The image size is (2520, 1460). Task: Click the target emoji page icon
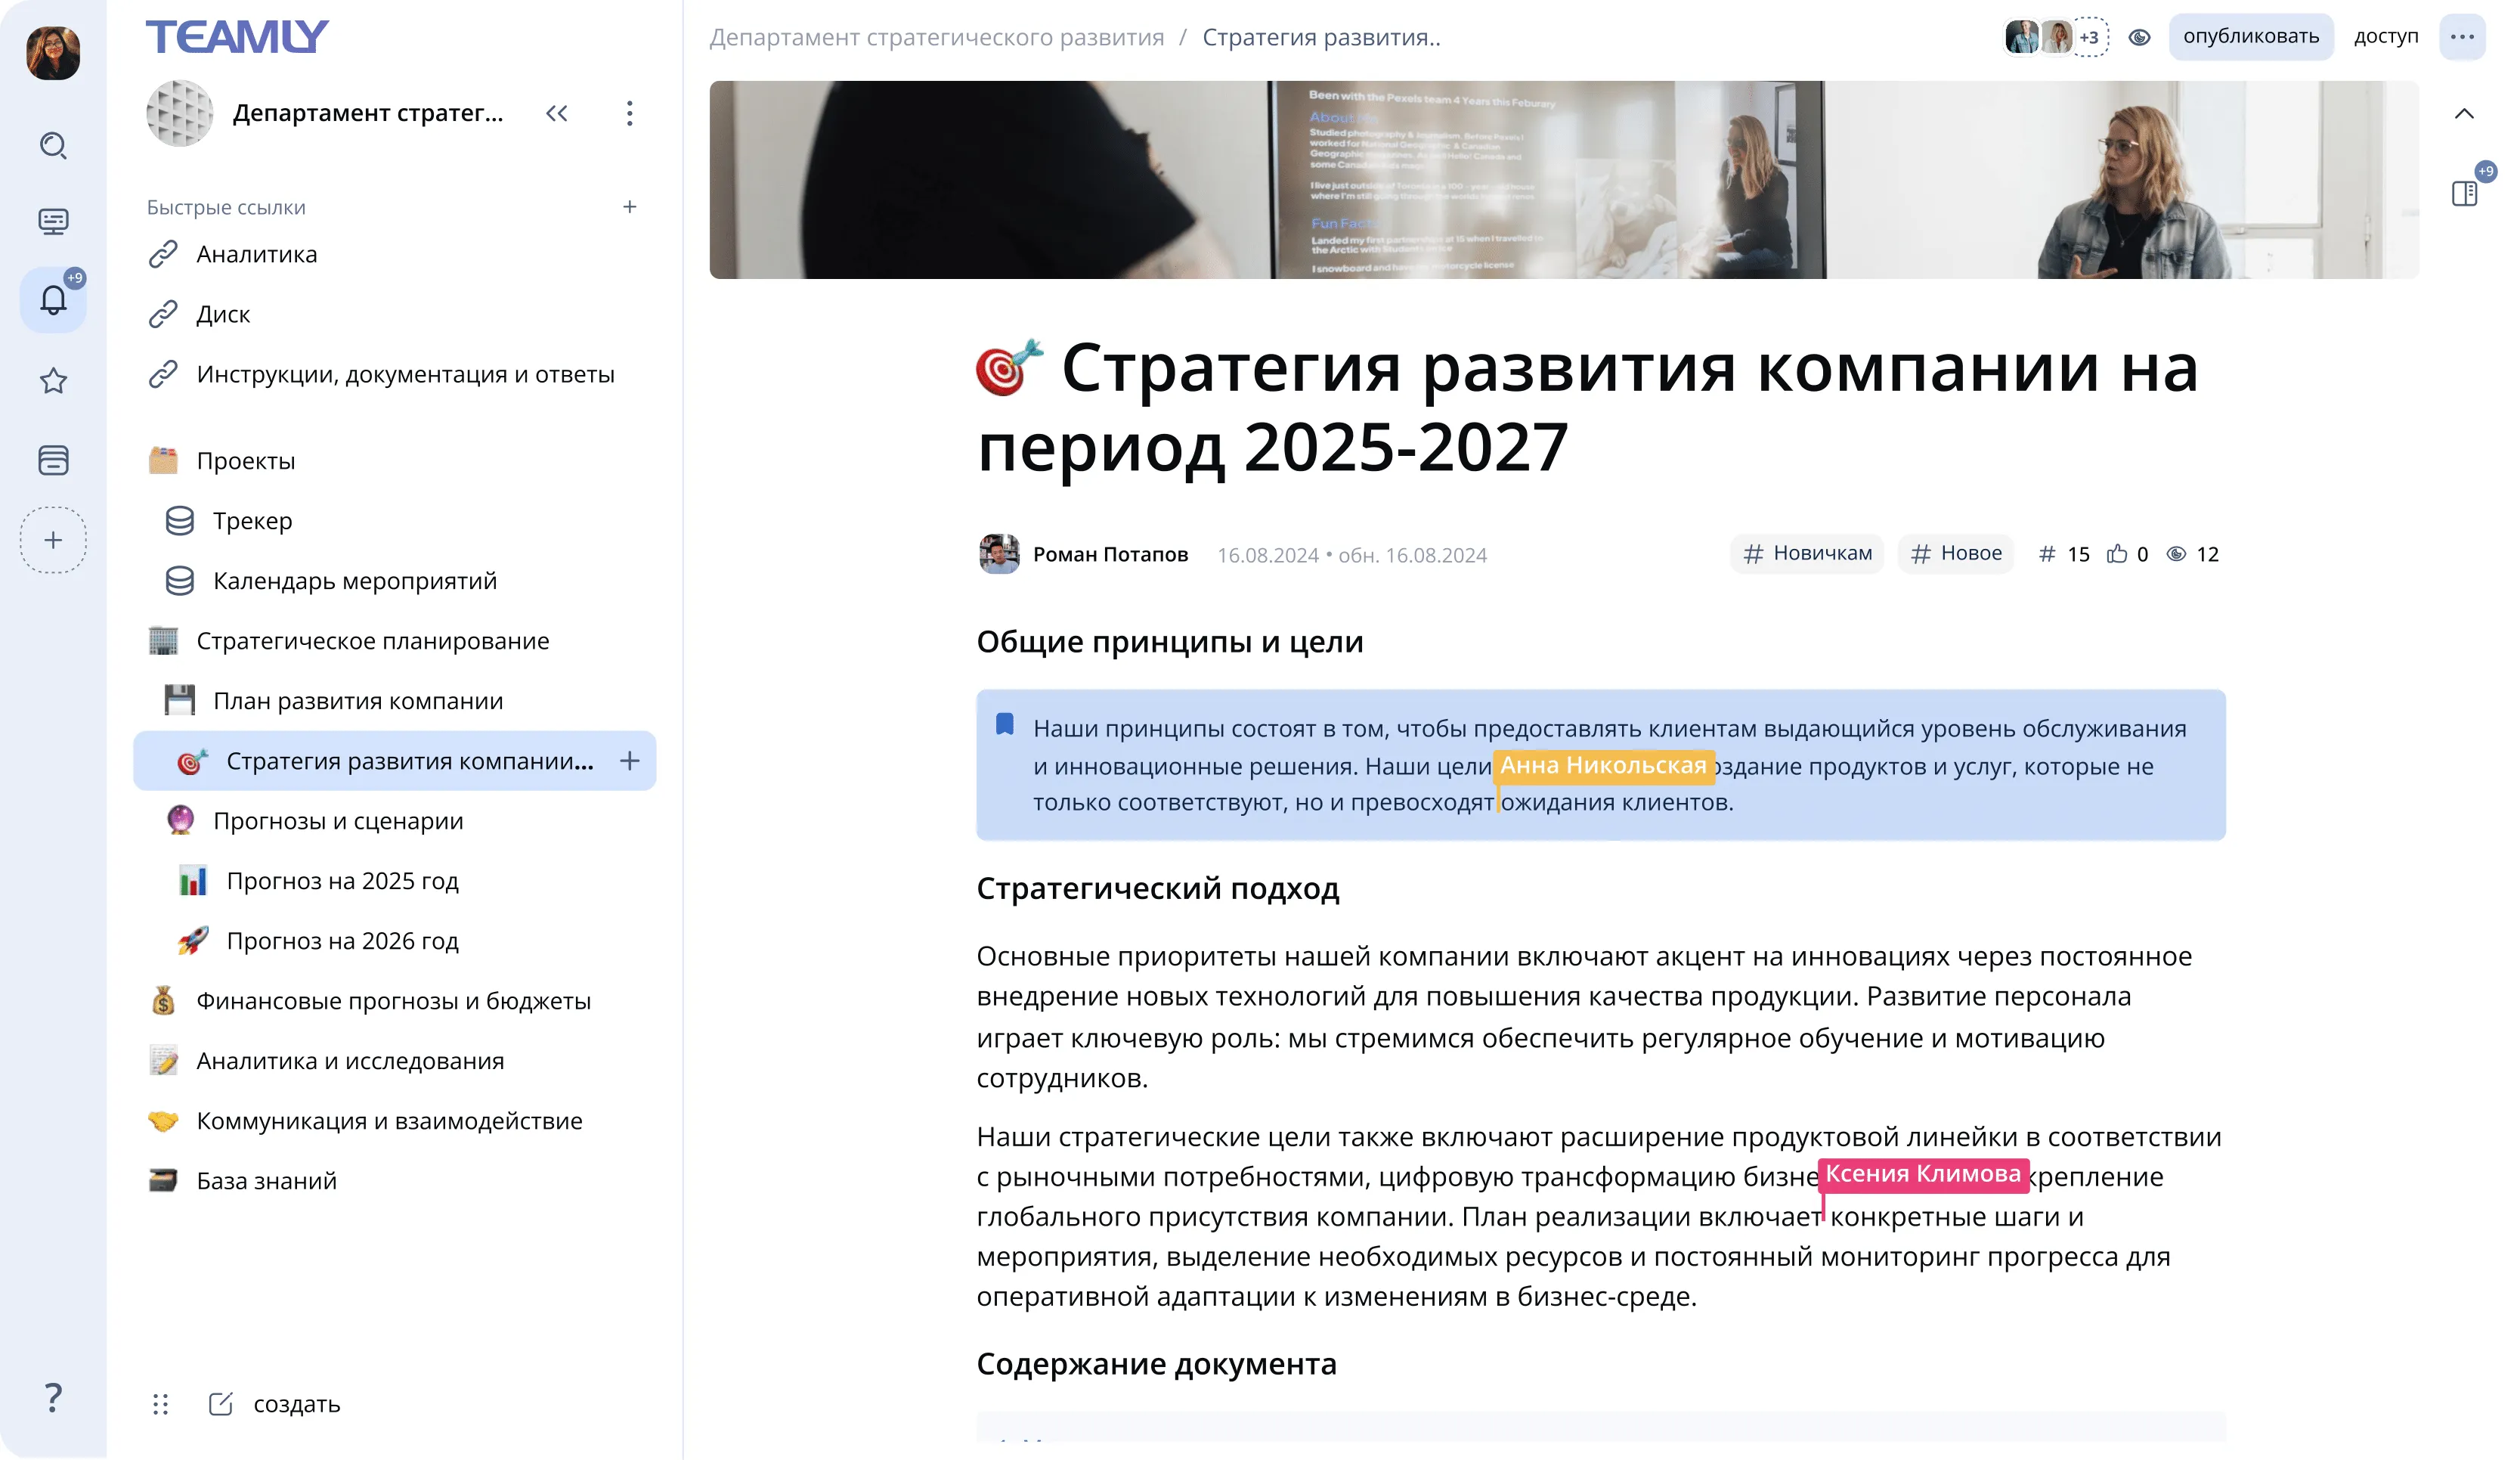(1009, 367)
